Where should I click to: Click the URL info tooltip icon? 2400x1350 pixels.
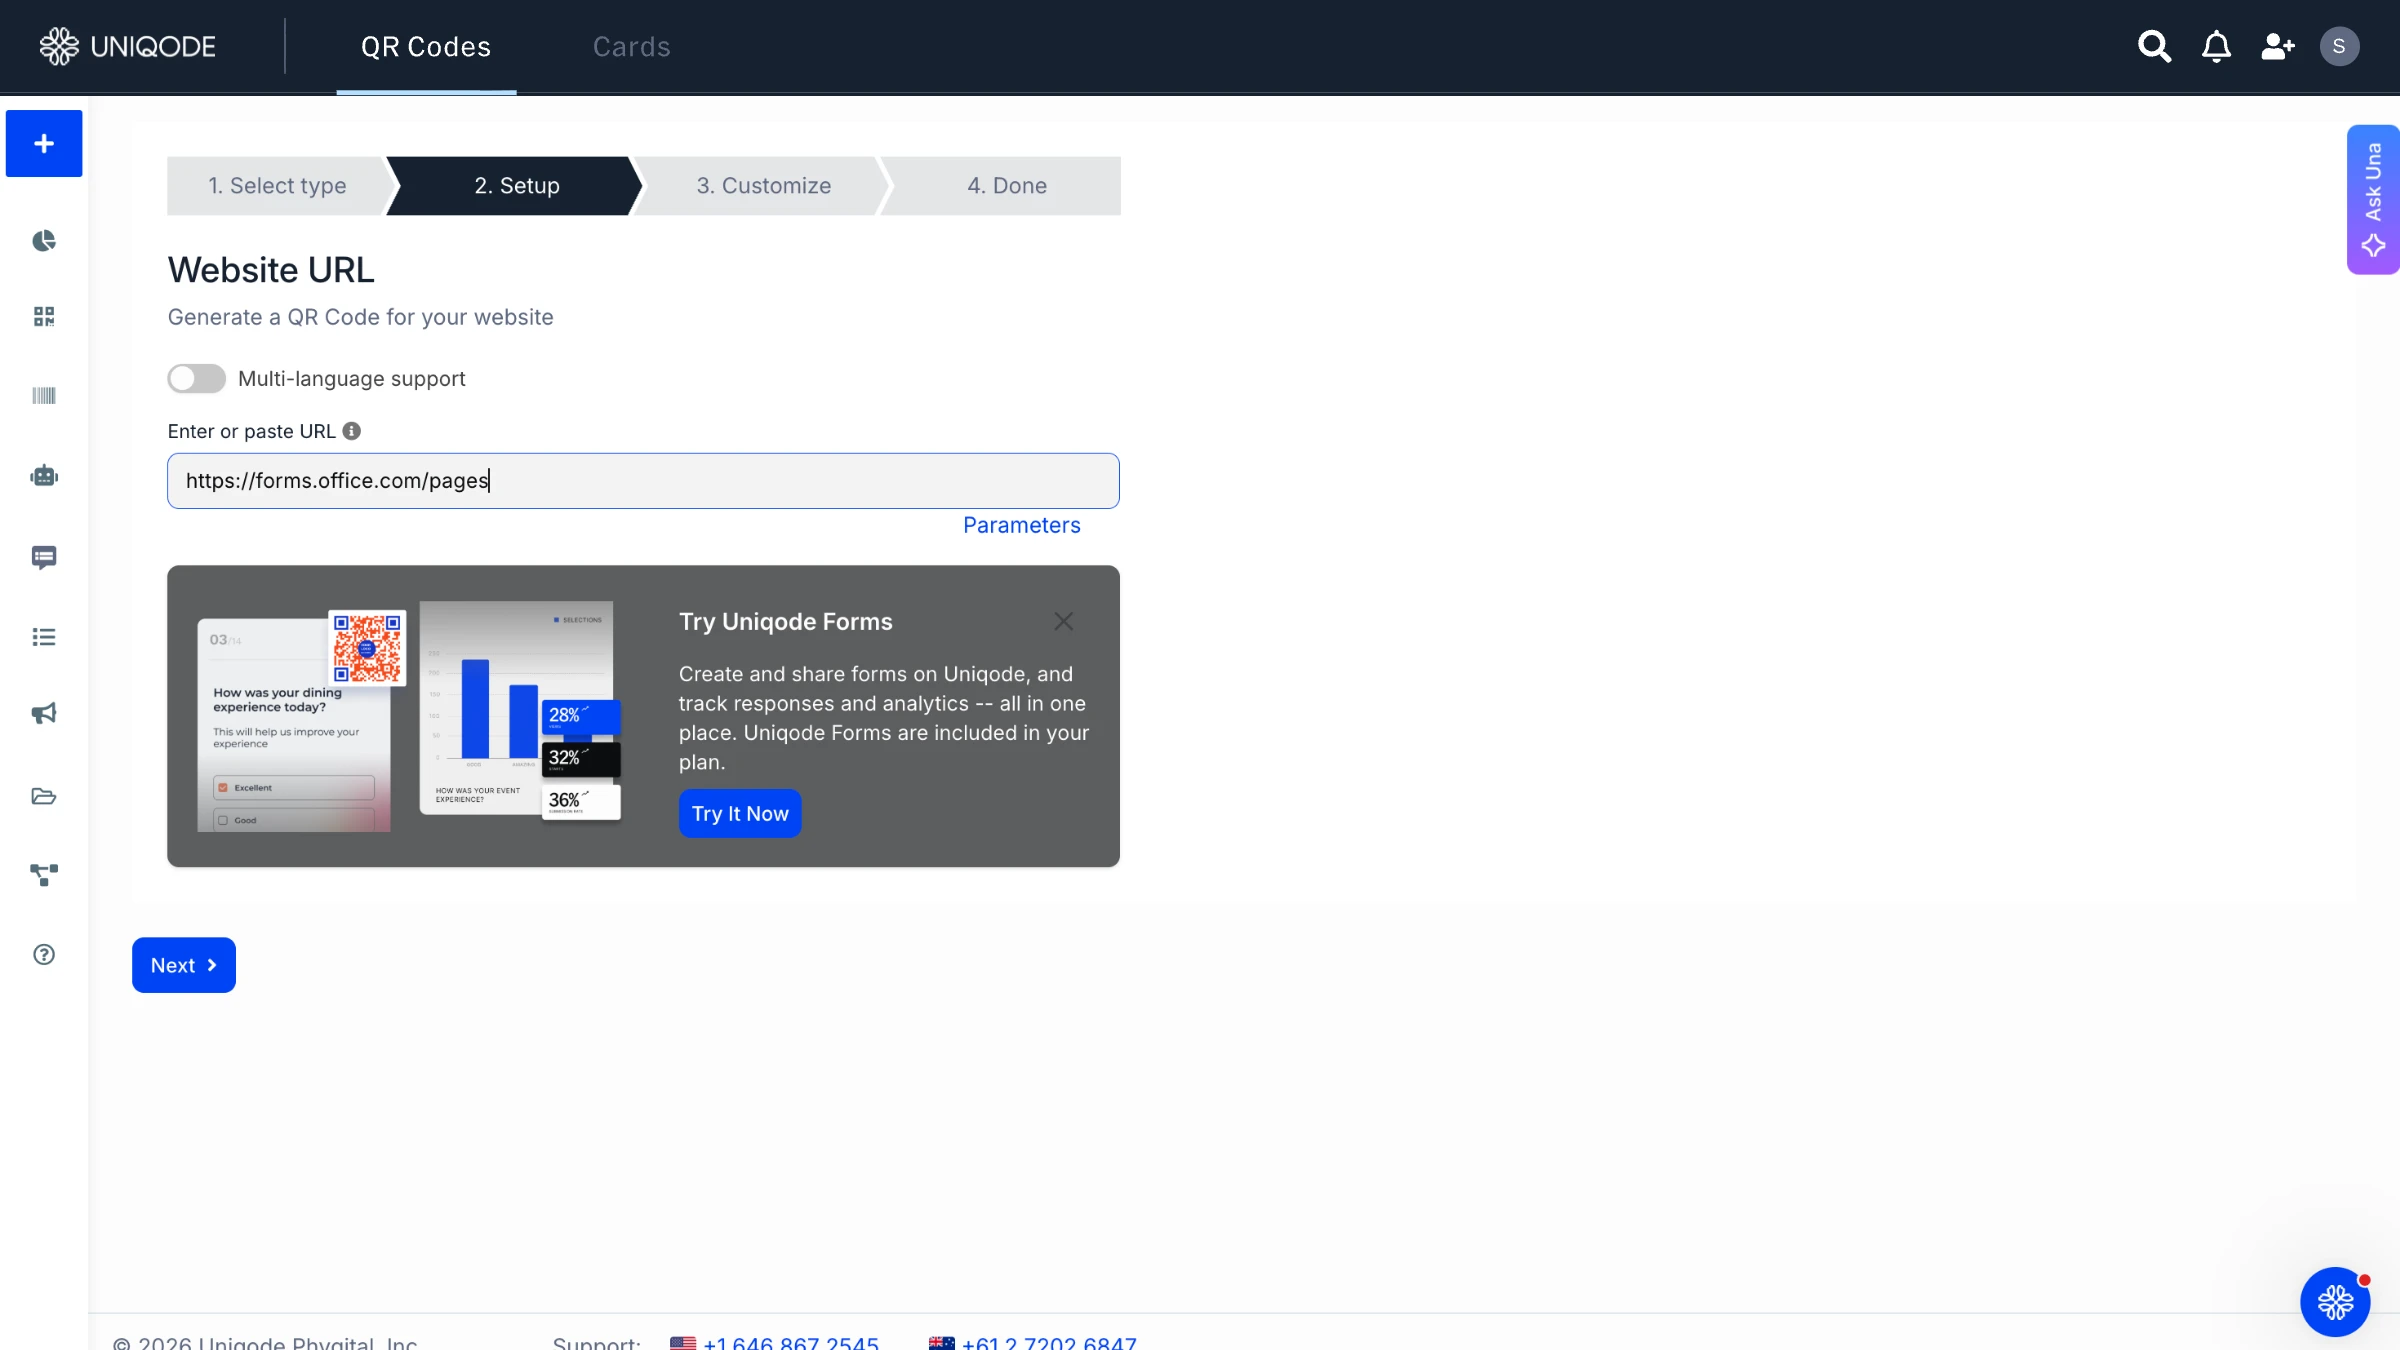pyautogui.click(x=351, y=431)
